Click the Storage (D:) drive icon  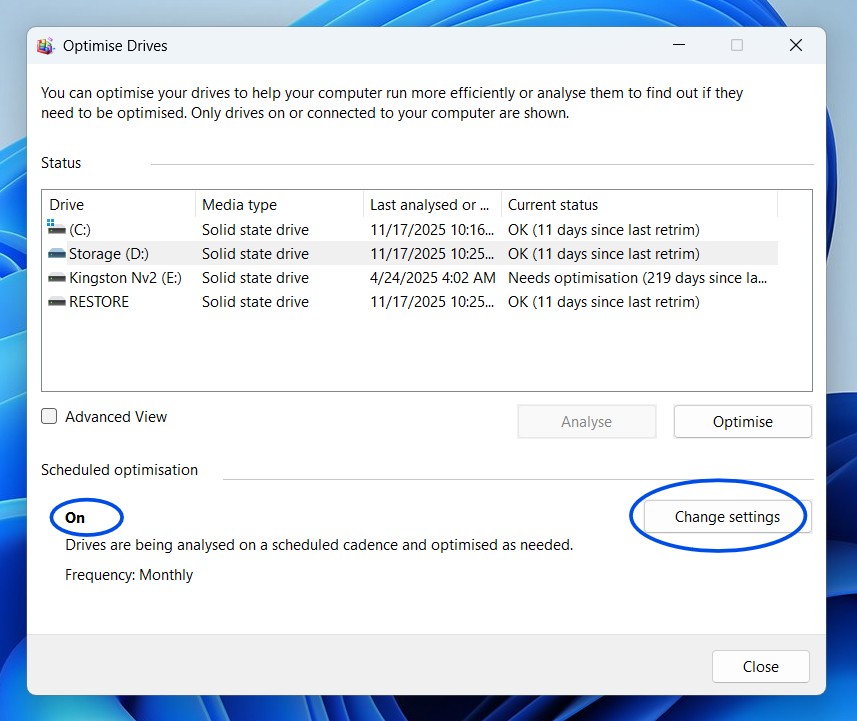pos(56,254)
